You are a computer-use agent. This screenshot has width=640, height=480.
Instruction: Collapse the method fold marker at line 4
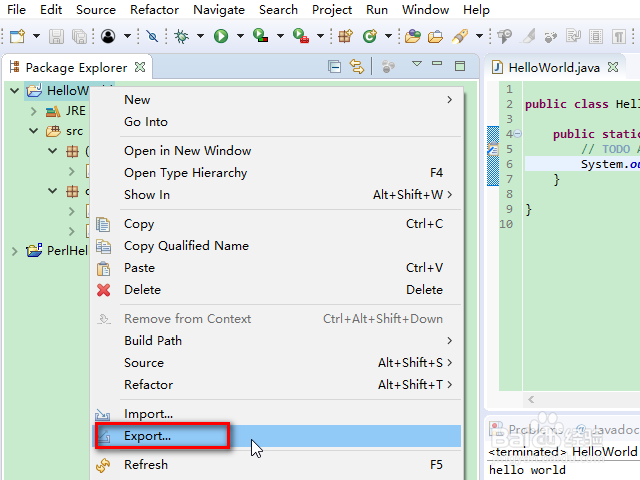click(x=518, y=134)
